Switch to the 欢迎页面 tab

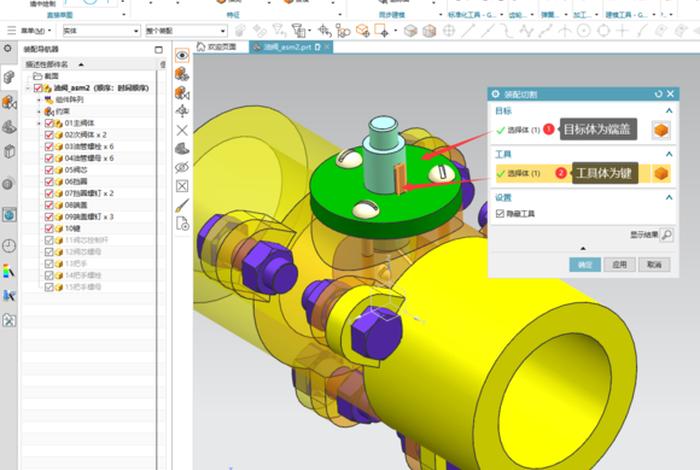(216, 47)
